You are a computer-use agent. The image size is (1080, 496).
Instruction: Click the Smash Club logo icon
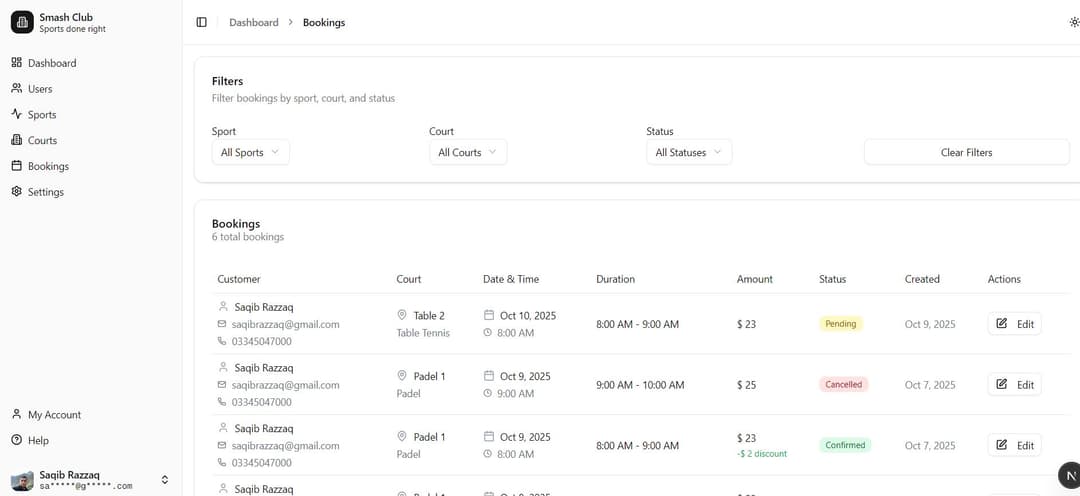coord(22,22)
